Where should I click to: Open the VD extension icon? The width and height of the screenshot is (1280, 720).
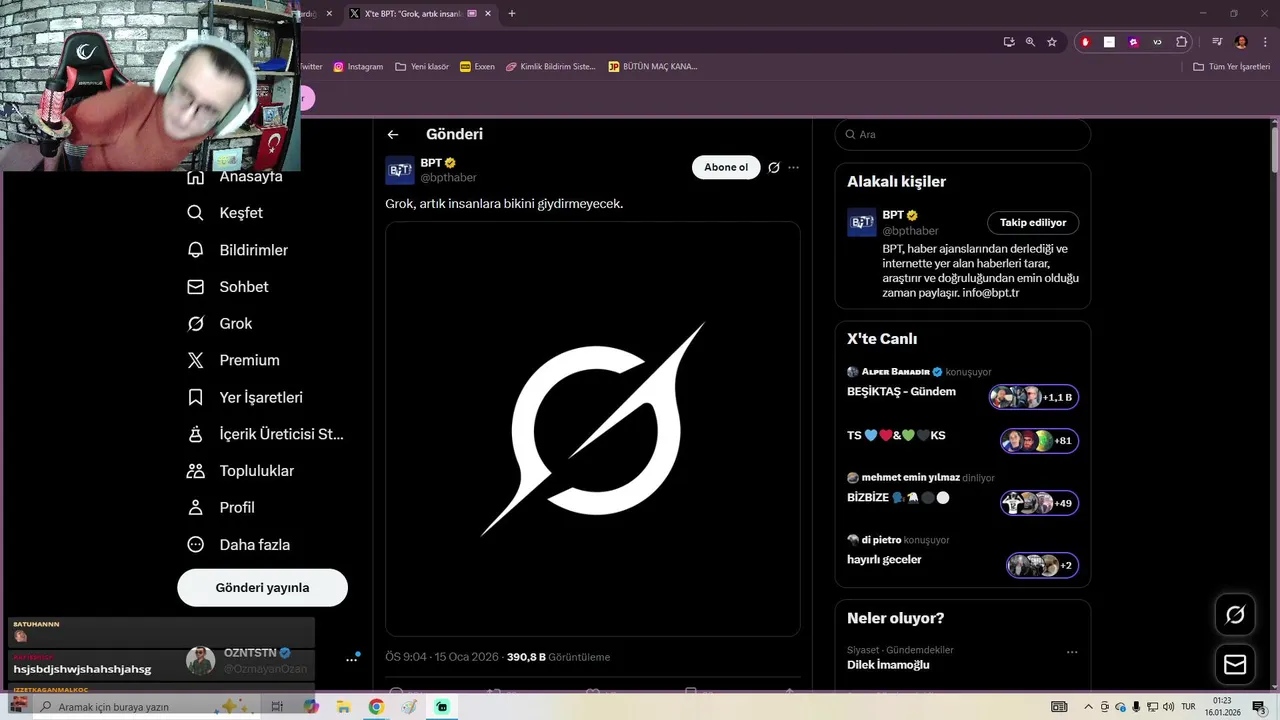(1157, 42)
